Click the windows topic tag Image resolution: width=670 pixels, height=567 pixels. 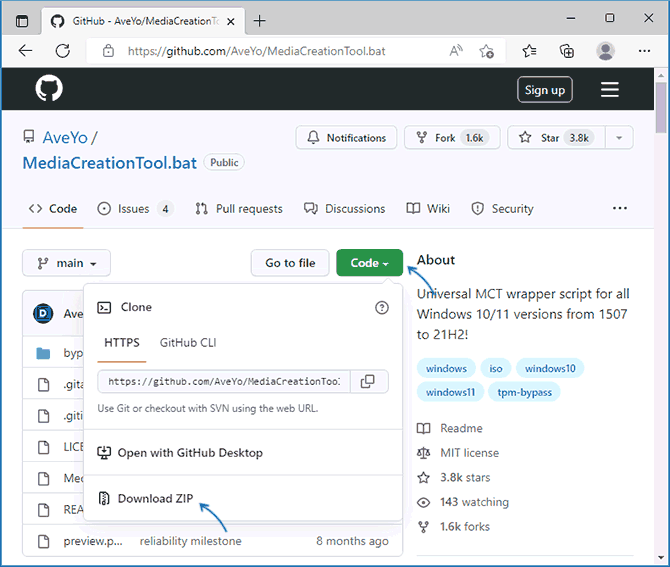pyautogui.click(x=446, y=368)
